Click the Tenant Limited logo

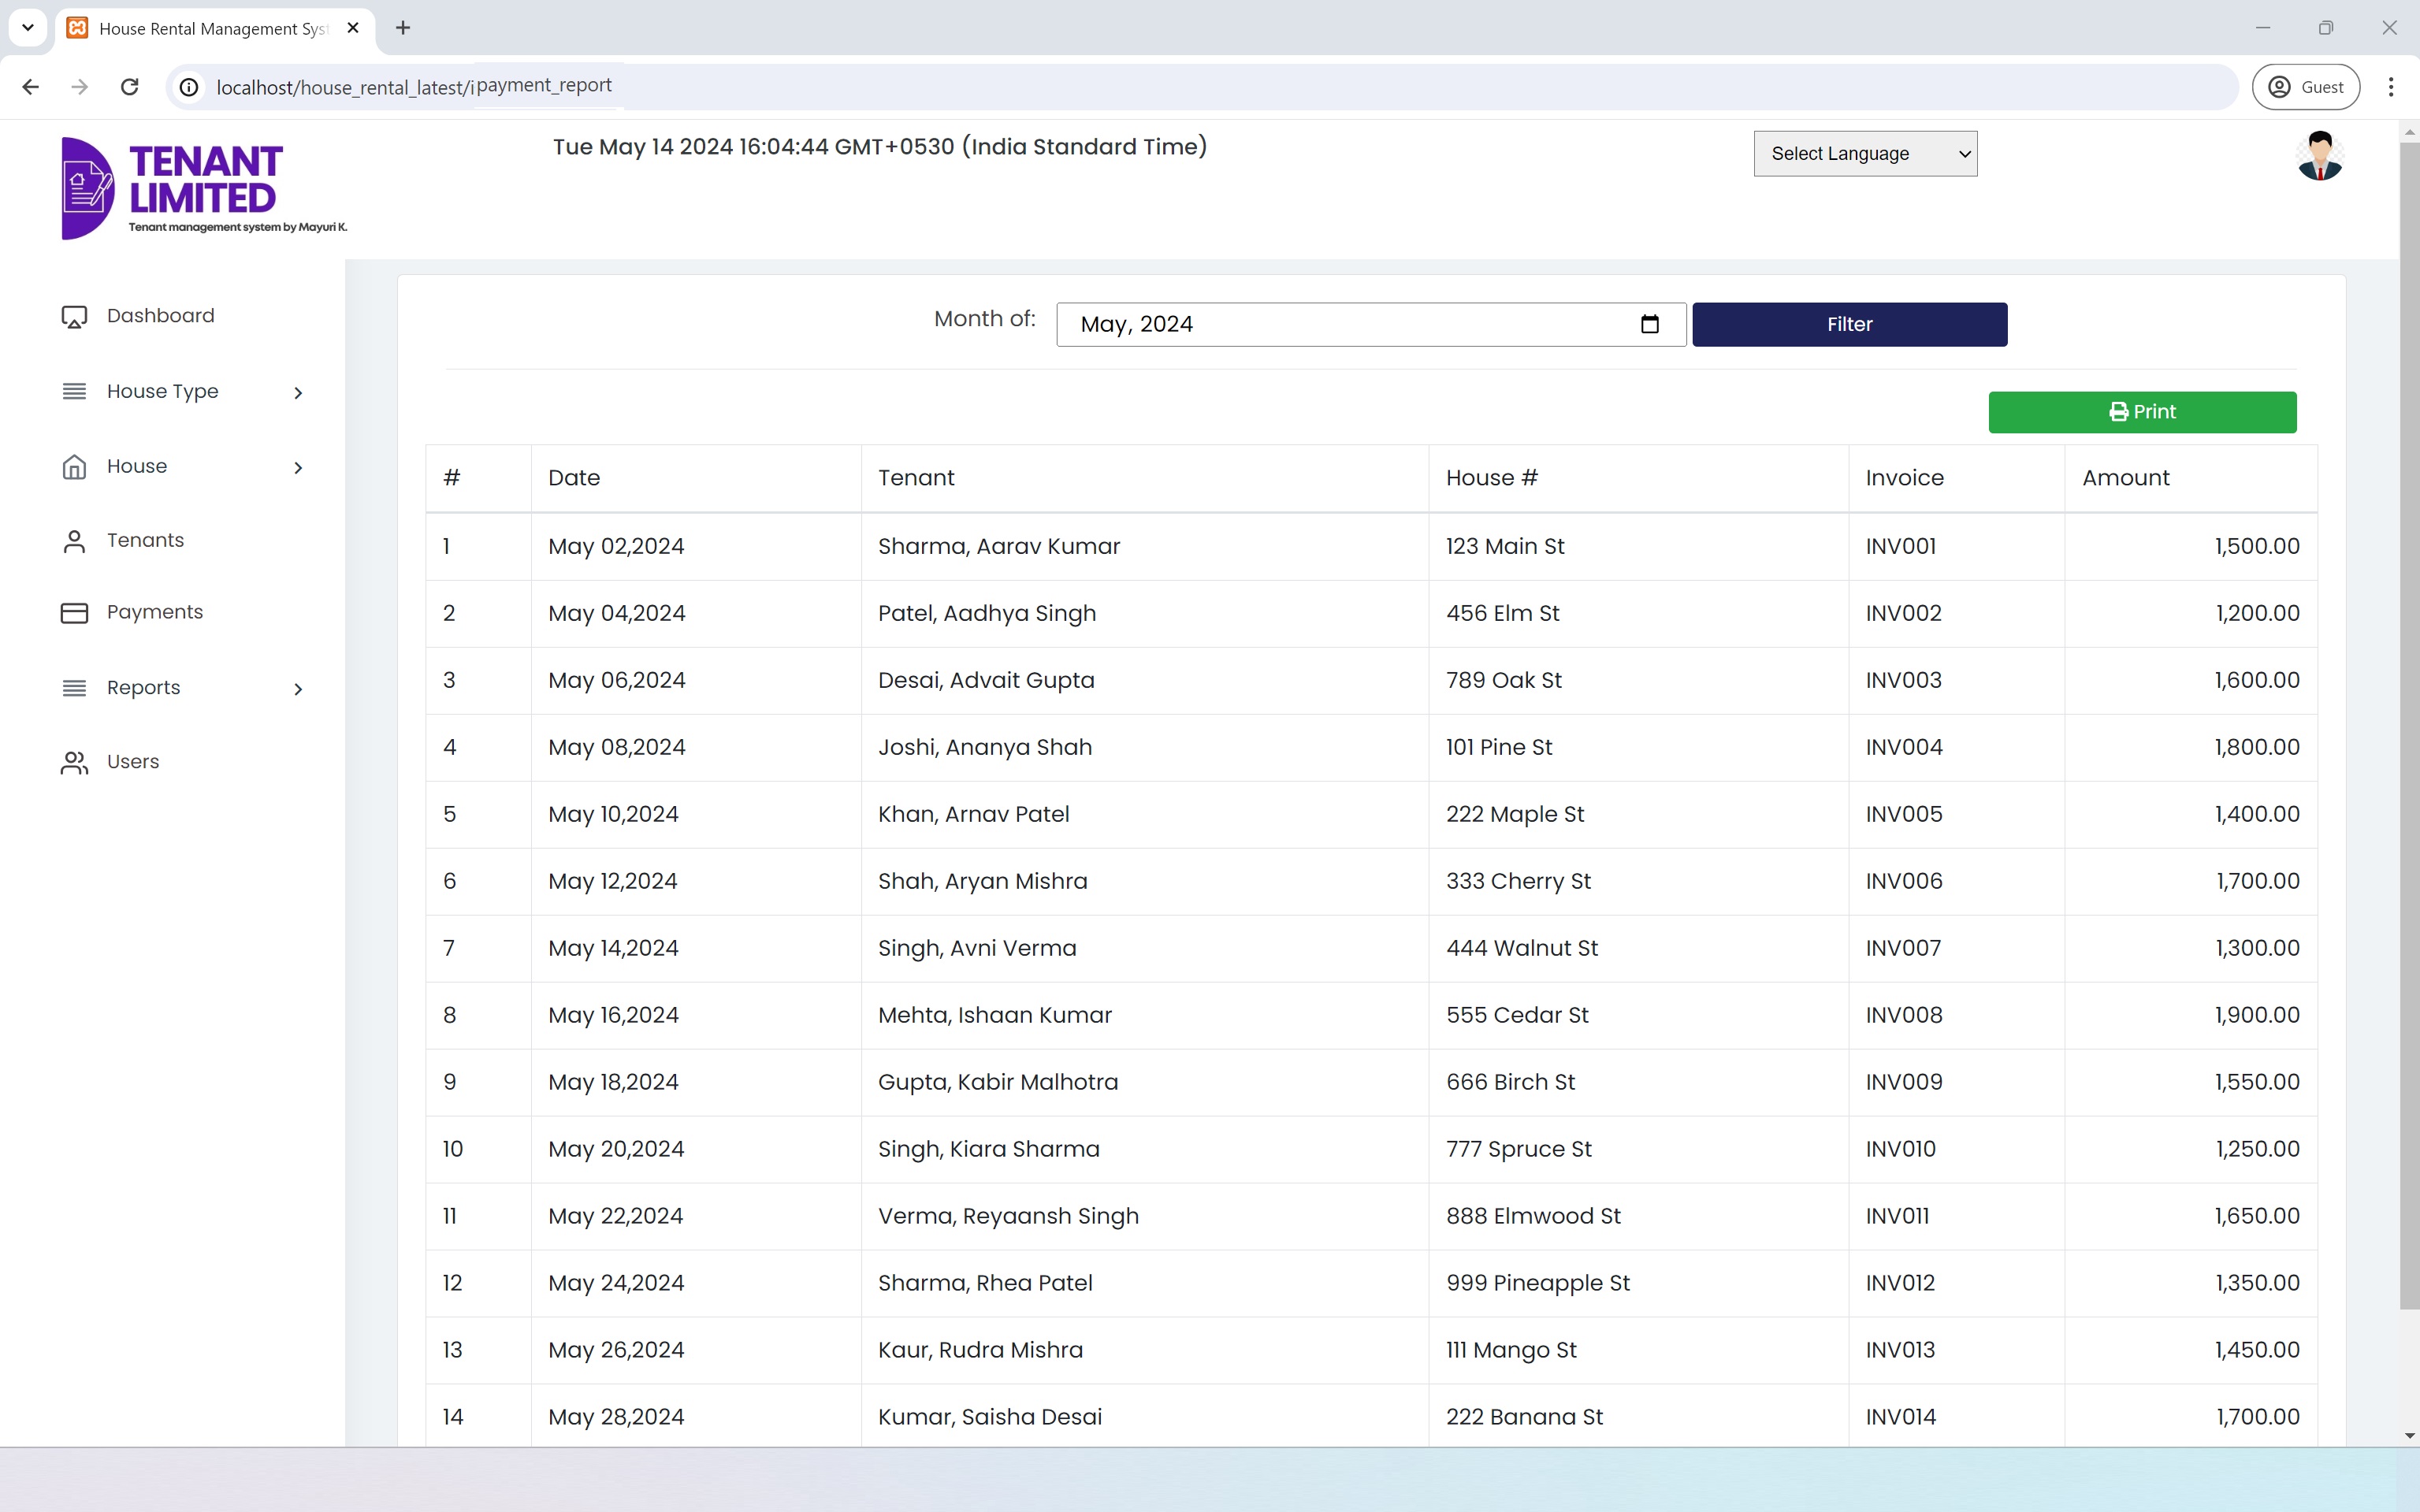204,188
